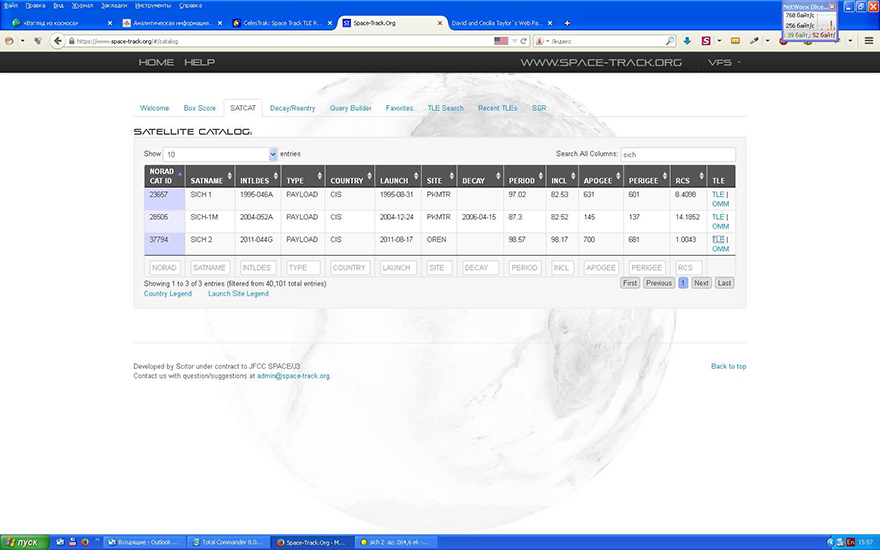Click the leftmost toolbar icon beside back button
This screenshot has height=550, width=880.
click(9, 41)
